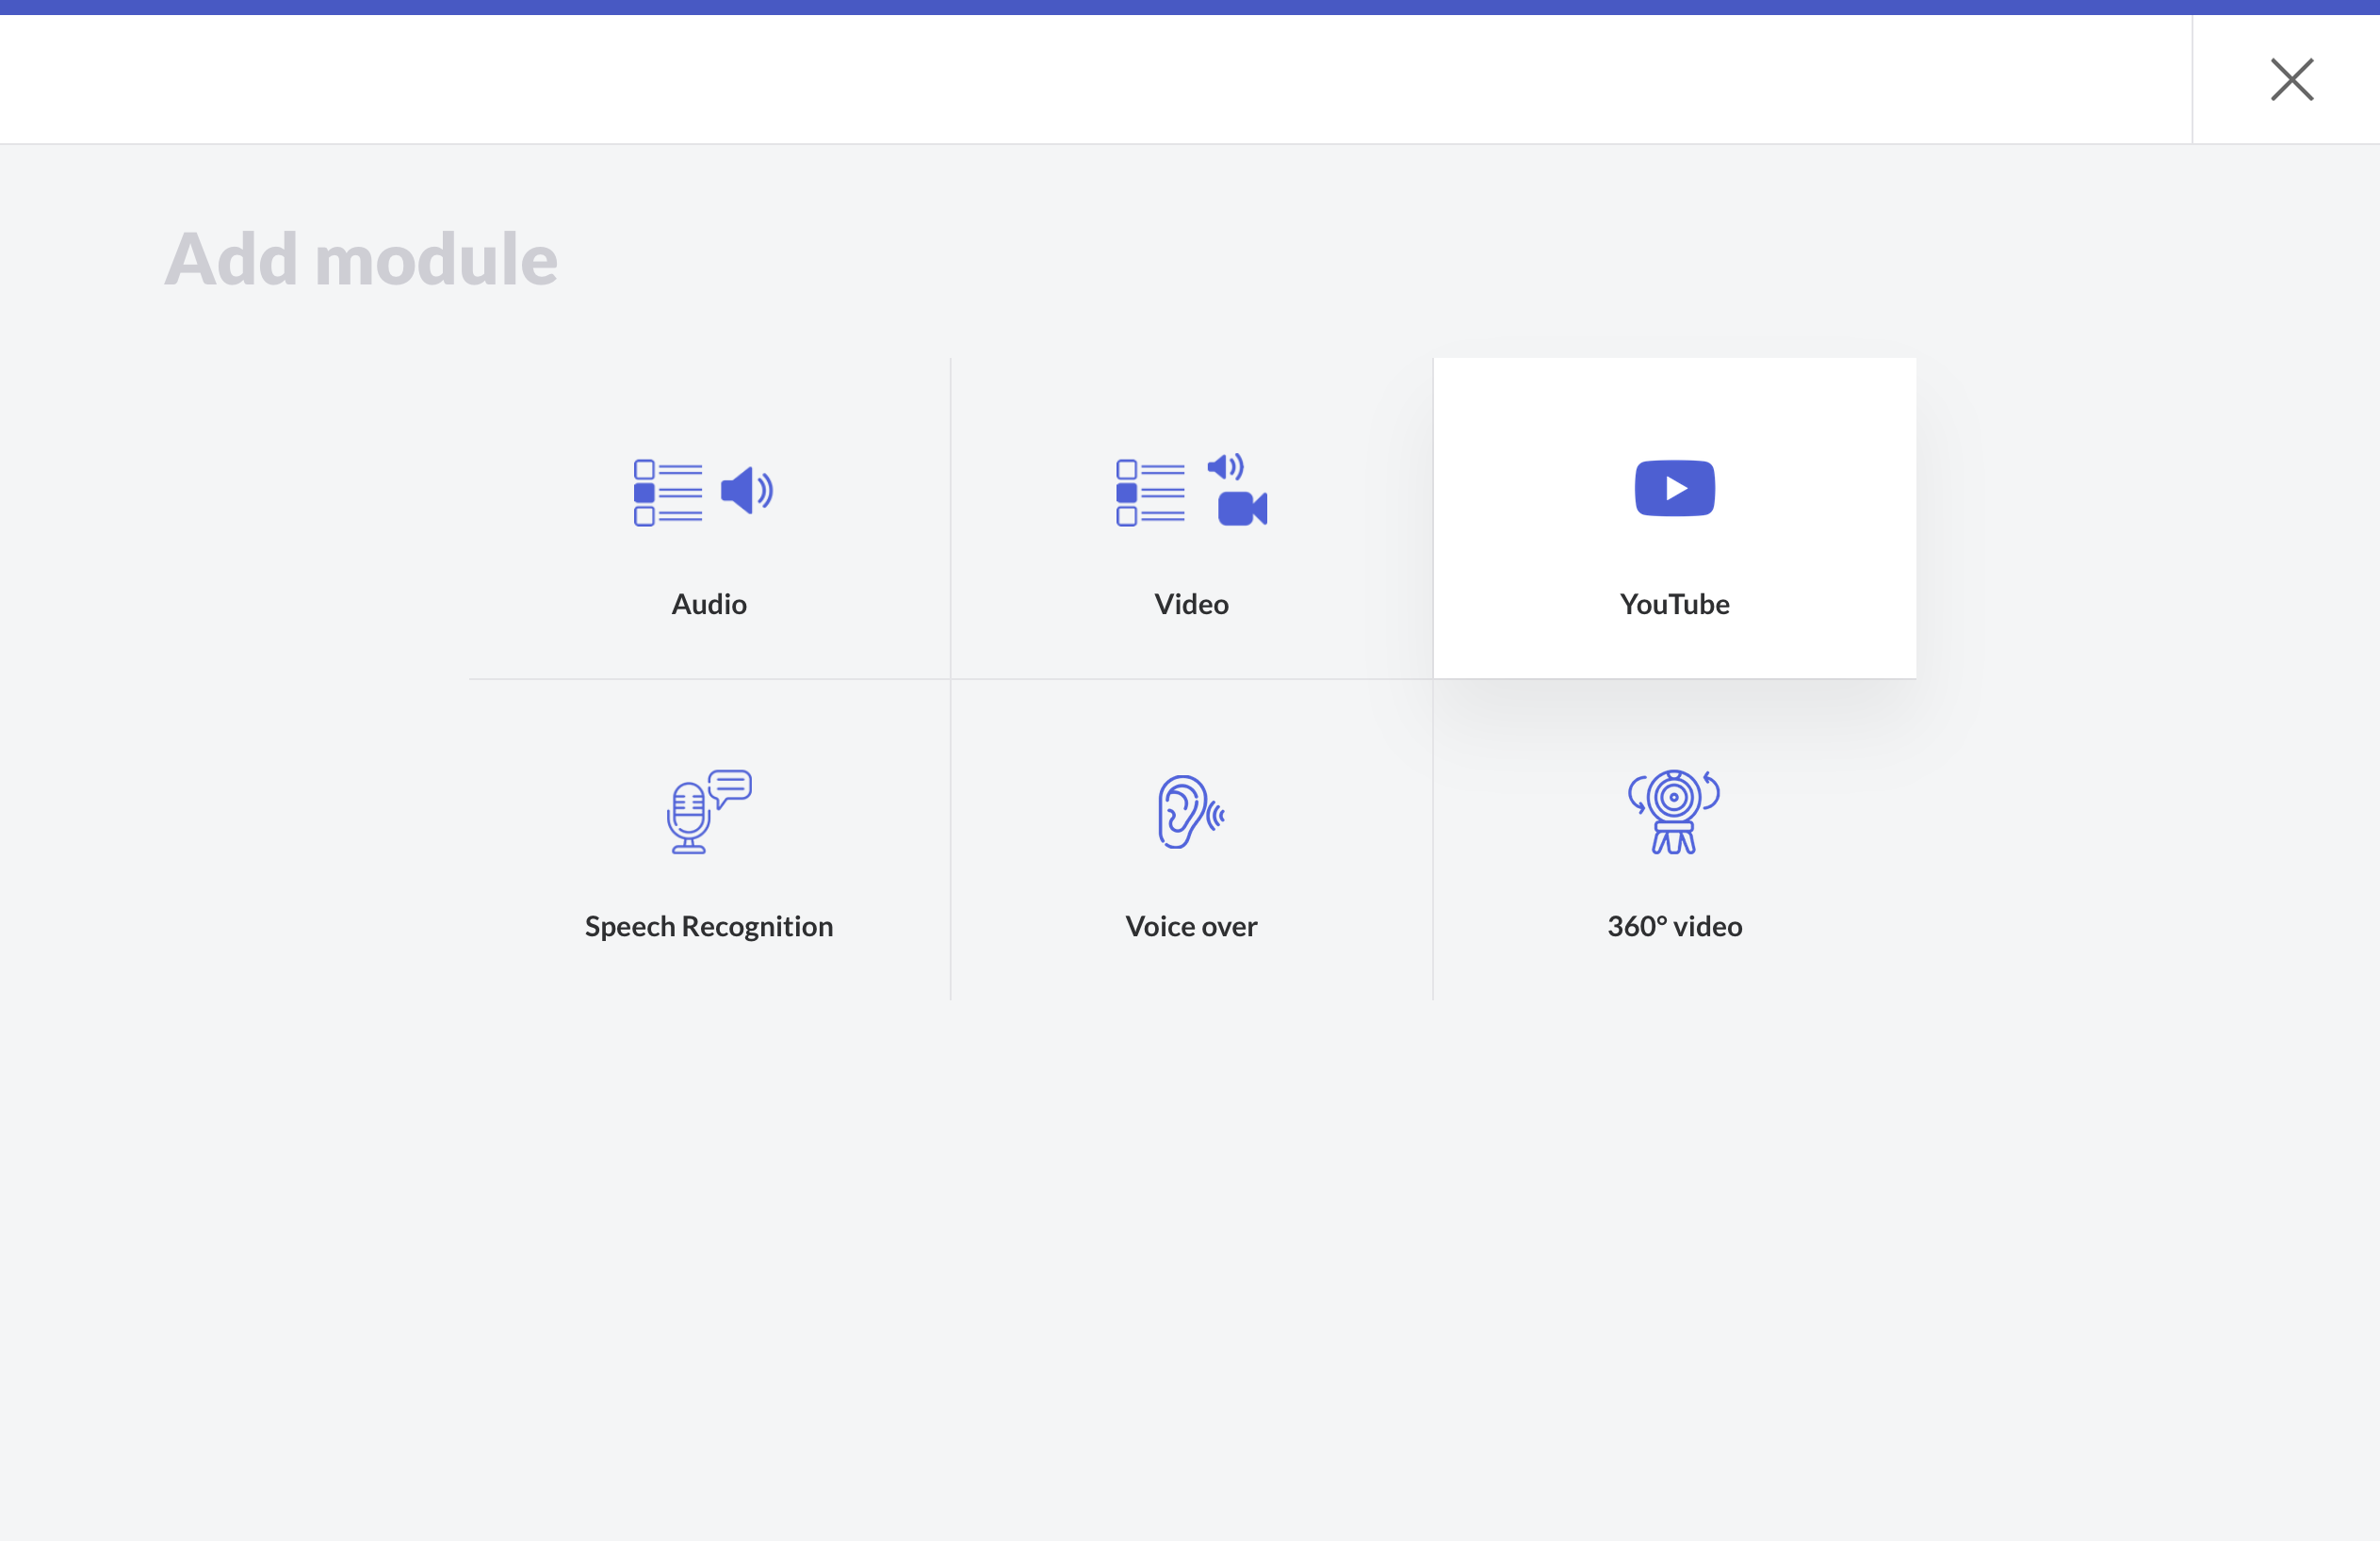The image size is (2380, 1541).
Task: Click the YouTube play button icon
Action: coord(1674,489)
